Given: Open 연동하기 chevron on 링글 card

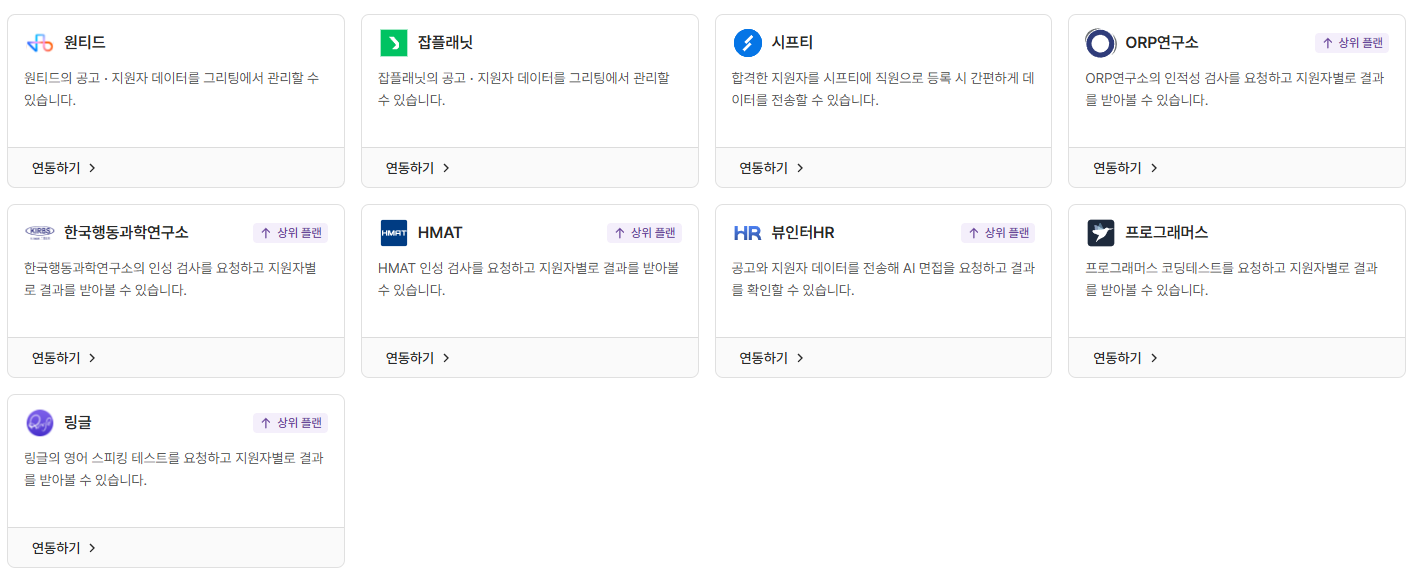Looking at the screenshot, I should (x=92, y=548).
